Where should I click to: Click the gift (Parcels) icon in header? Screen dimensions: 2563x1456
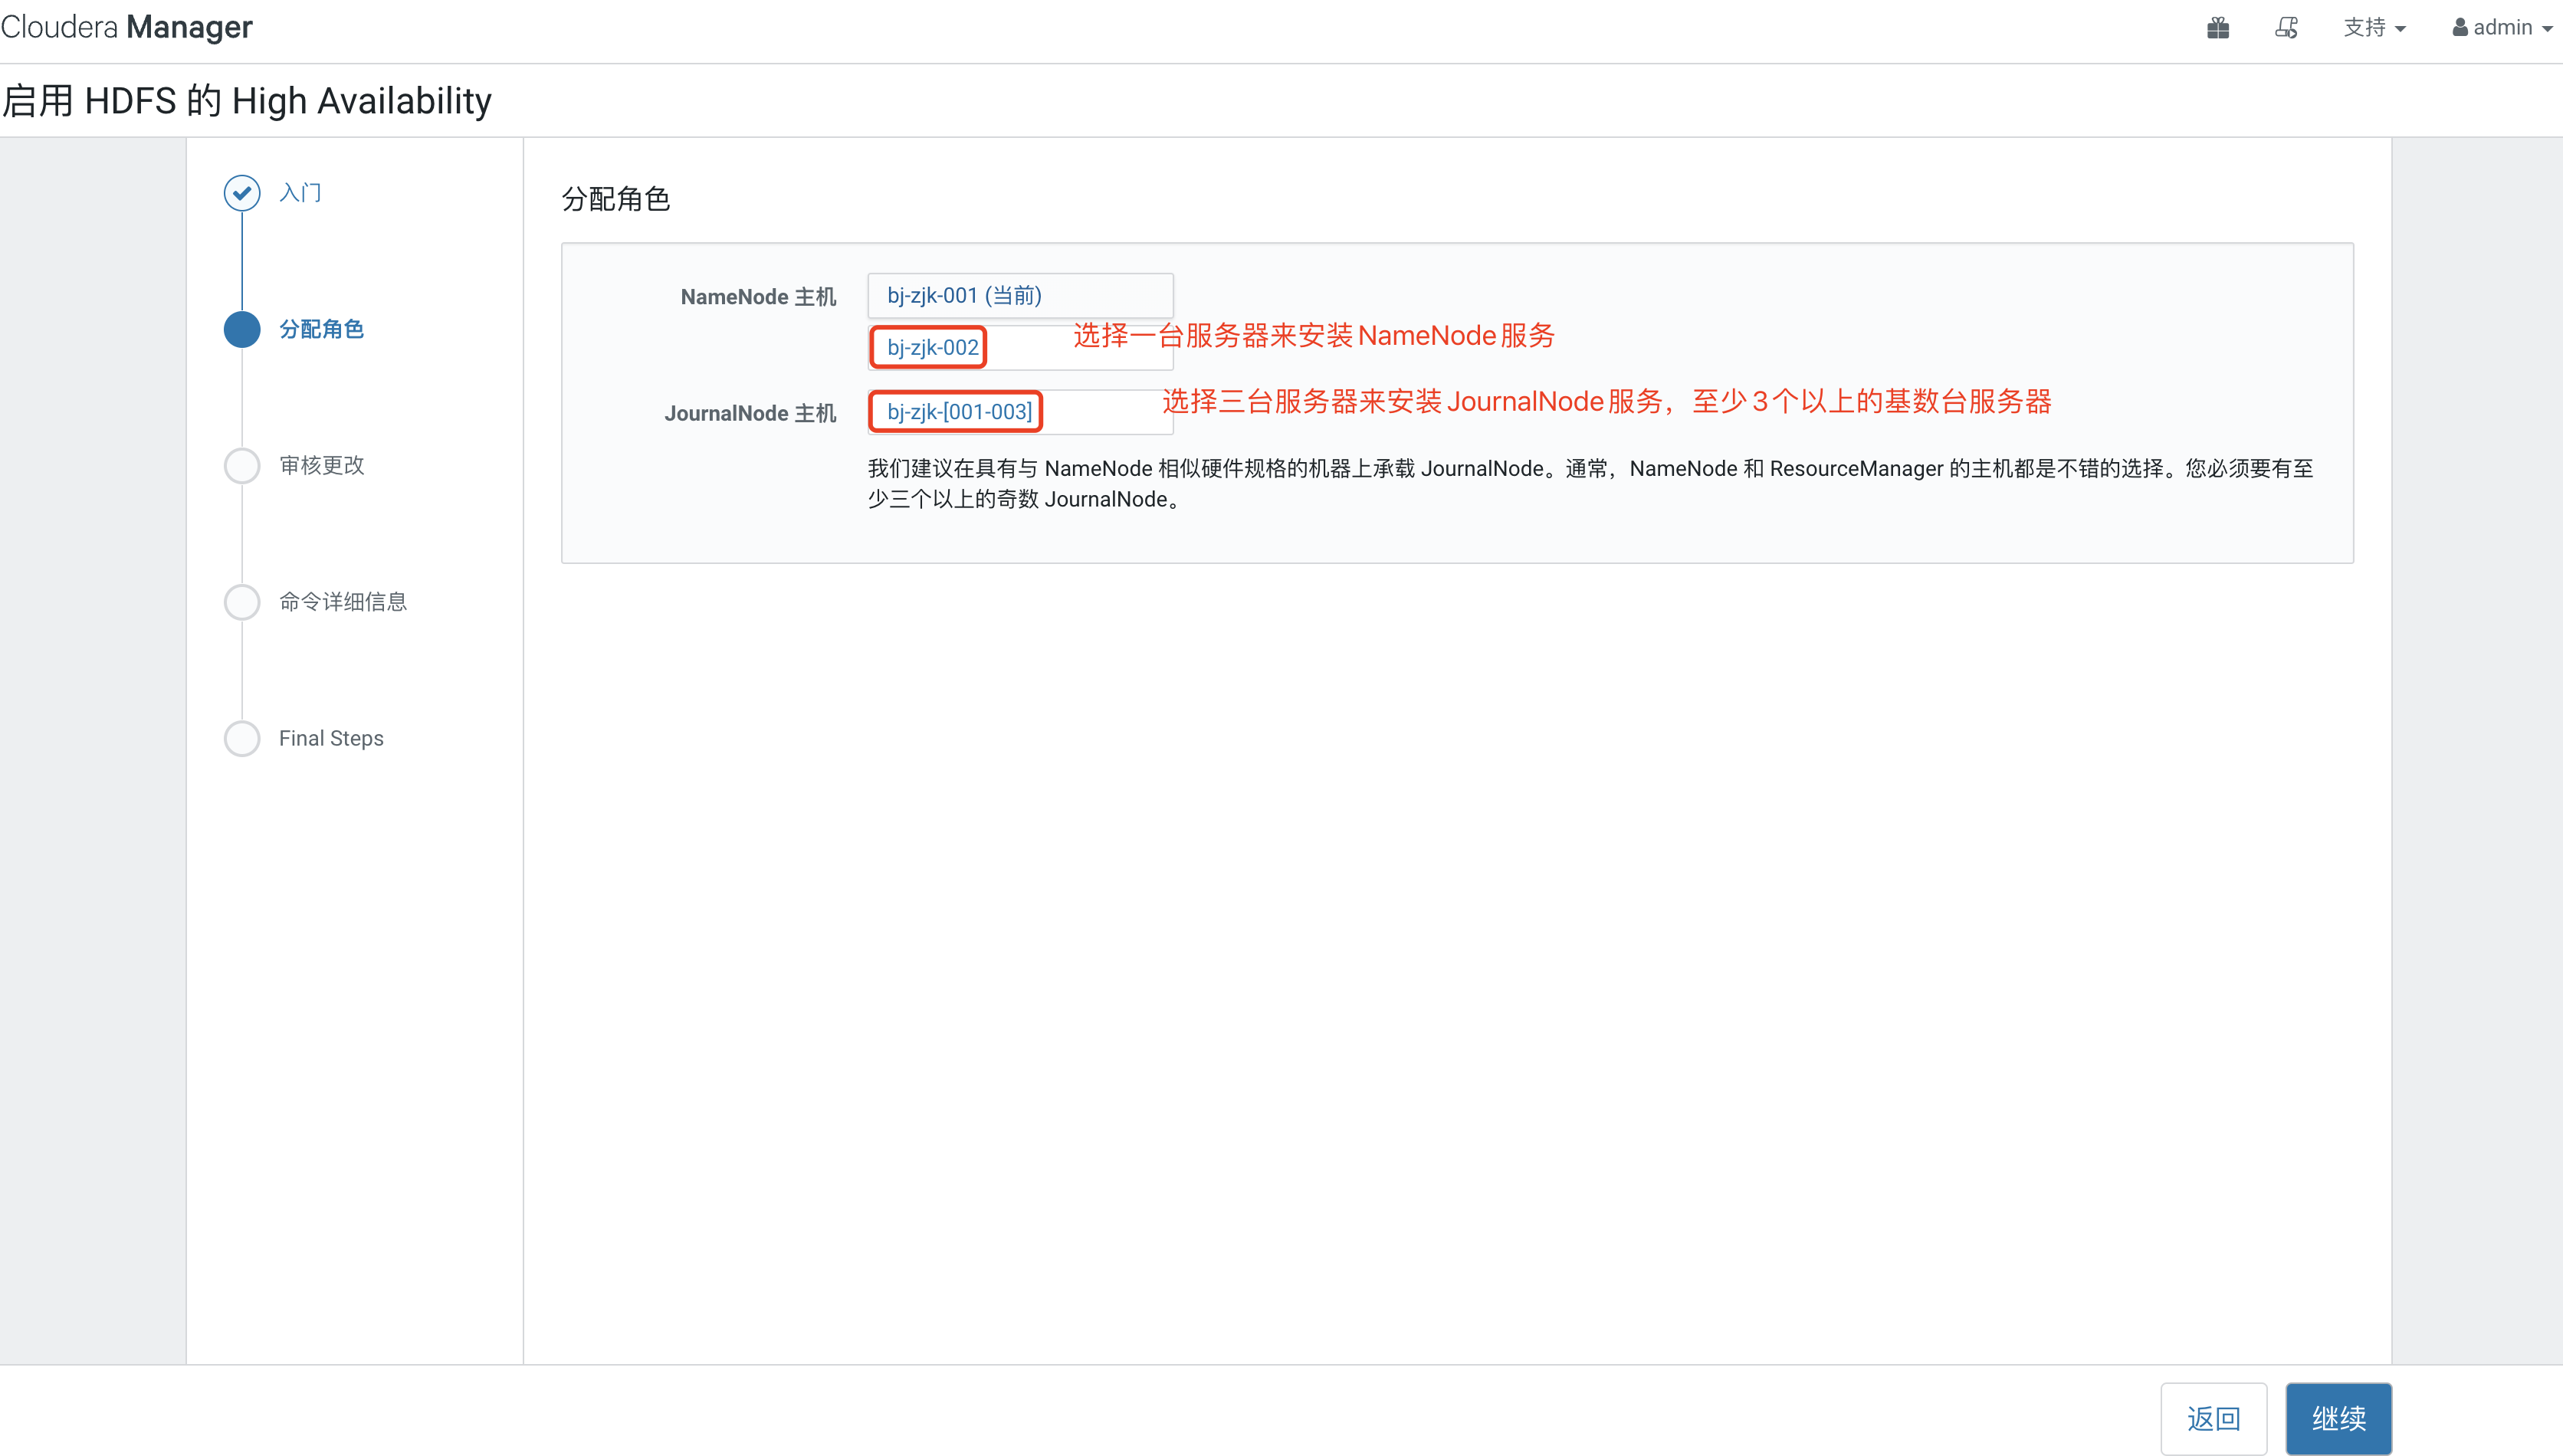[x=2218, y=27]
